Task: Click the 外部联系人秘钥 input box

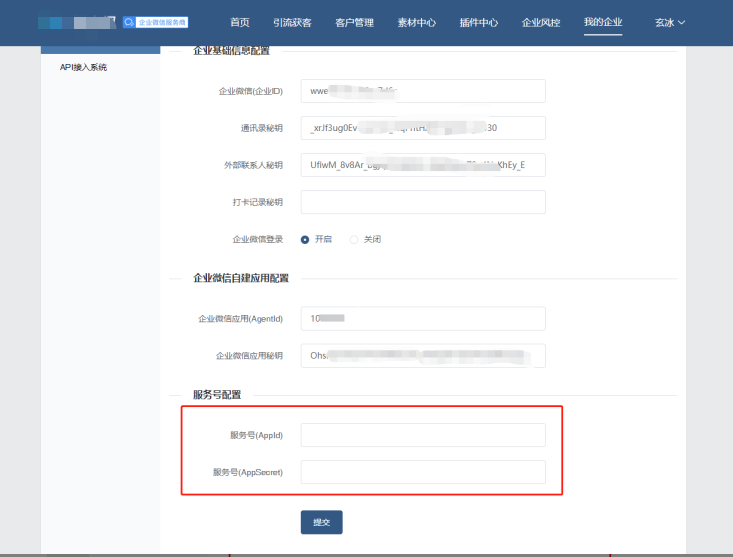Action: tap(423, 165)
